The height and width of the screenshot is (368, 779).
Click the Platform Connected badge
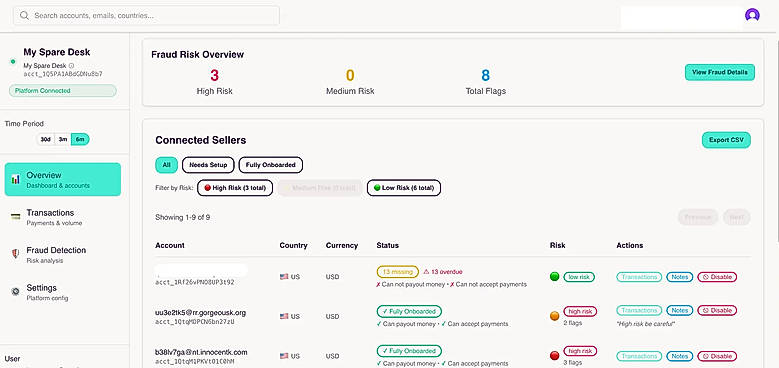(x=63, y=91)
